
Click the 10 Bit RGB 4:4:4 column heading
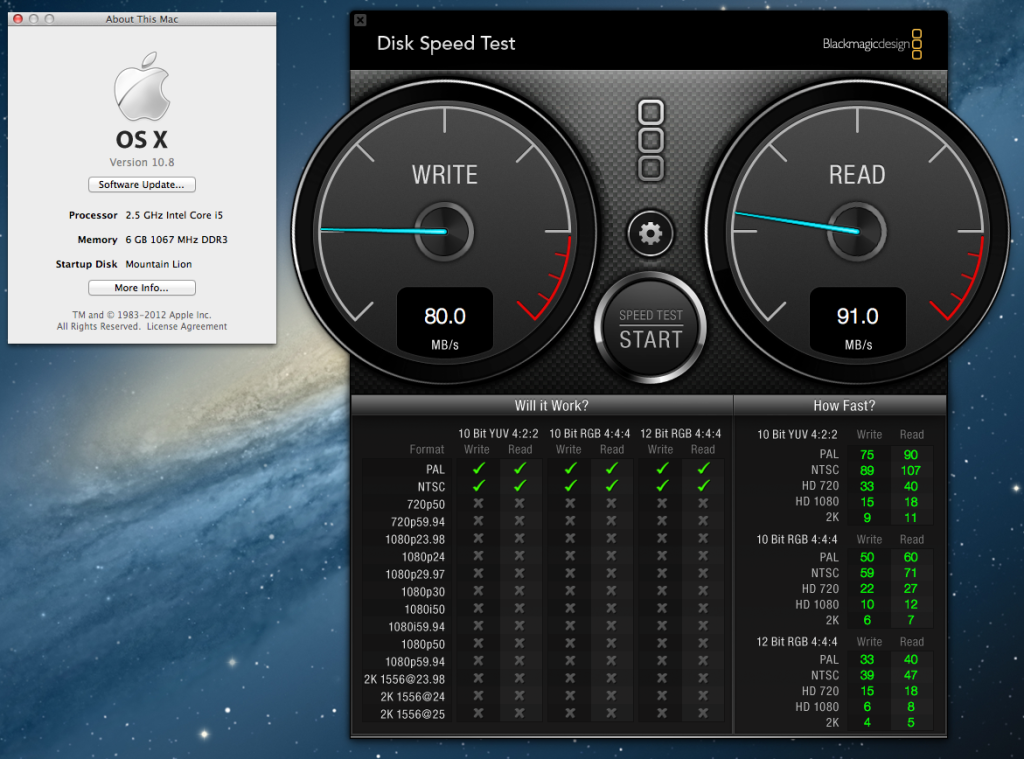590,434
